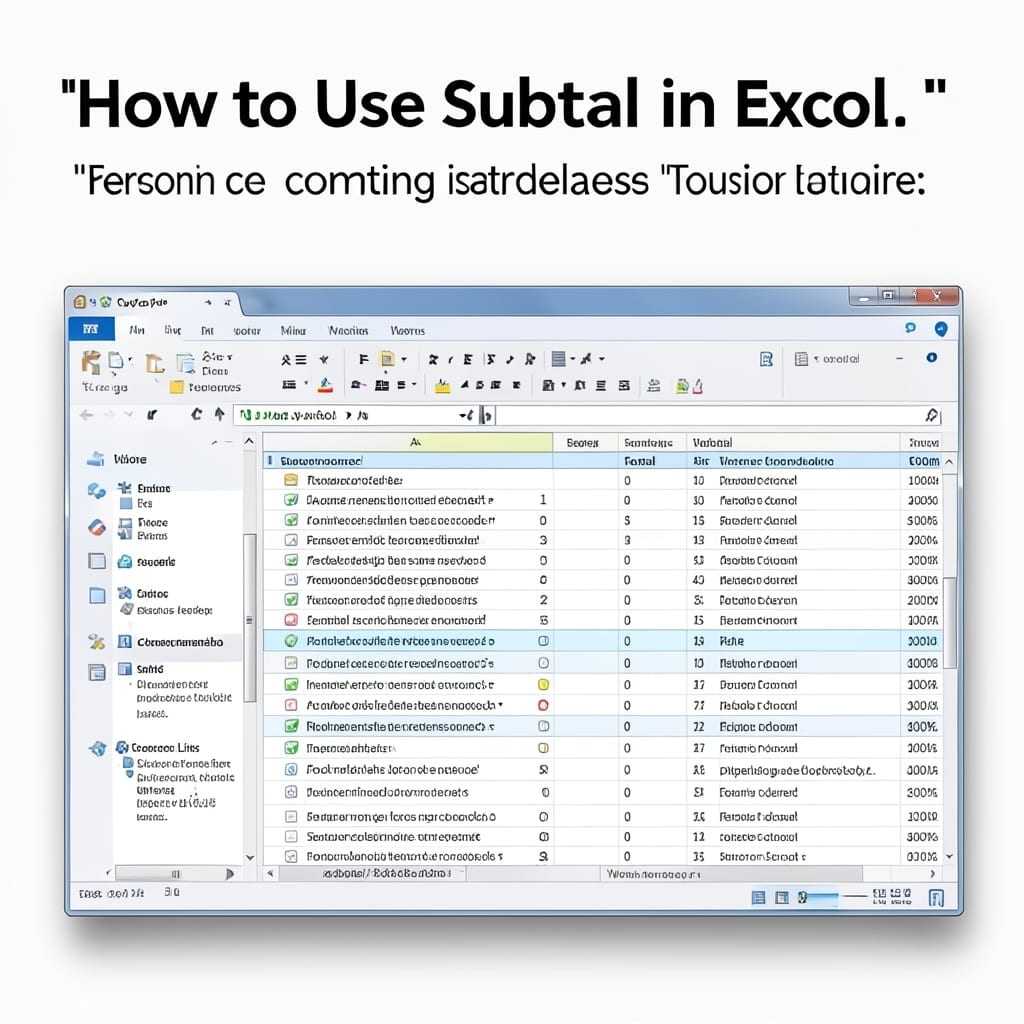1024x1024 pixels.
Task: Open dropdown arrow beside lines list icon
Action: [573, 359]
